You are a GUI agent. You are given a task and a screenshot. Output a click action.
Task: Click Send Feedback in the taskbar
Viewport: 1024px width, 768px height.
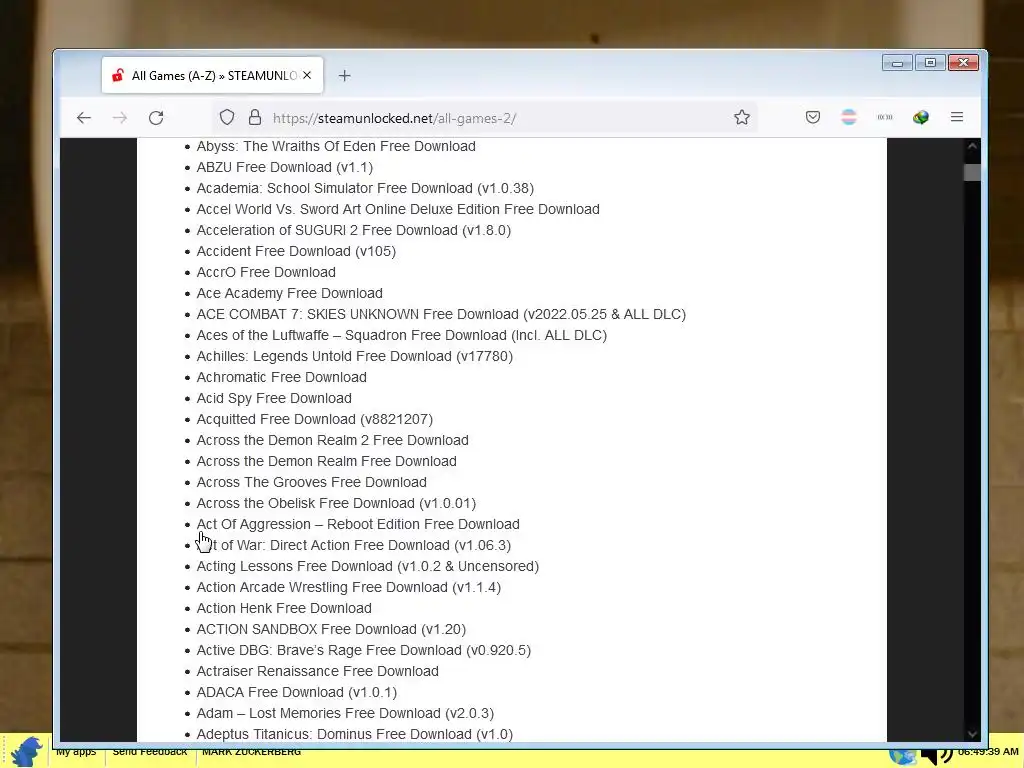tap(150, 752)
